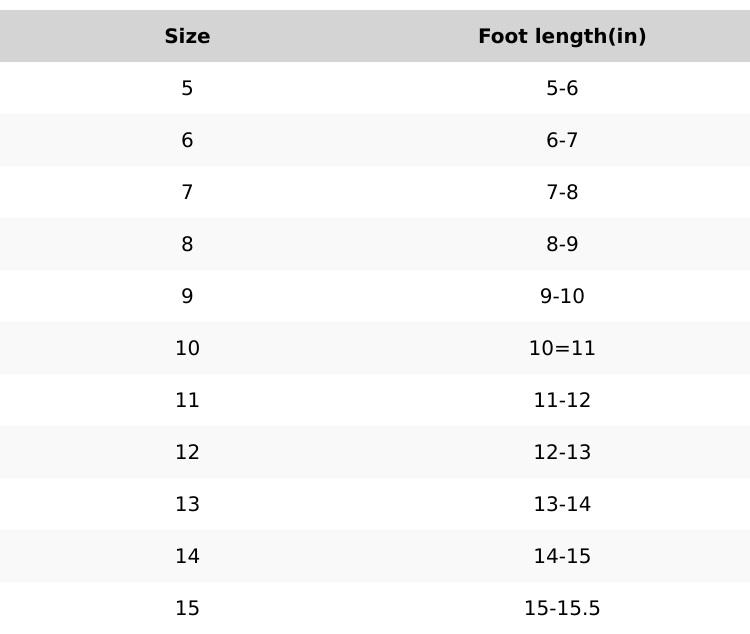Click the 6-7 foot length value
Screen dimensions: 750x634
562,141
